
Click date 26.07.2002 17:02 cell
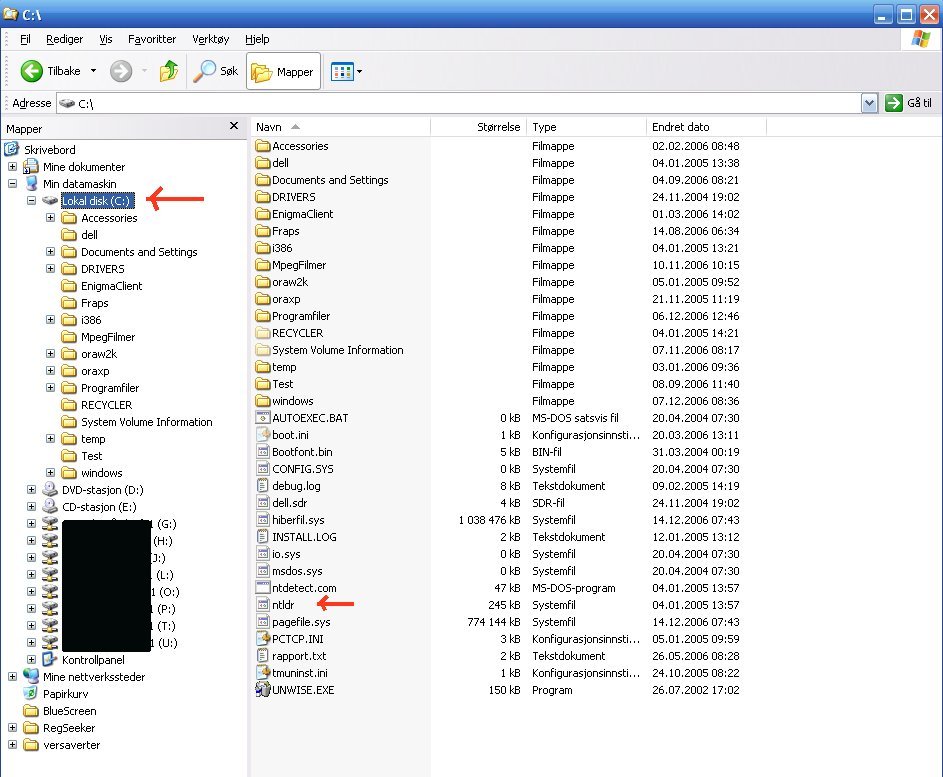coord(696,690)
